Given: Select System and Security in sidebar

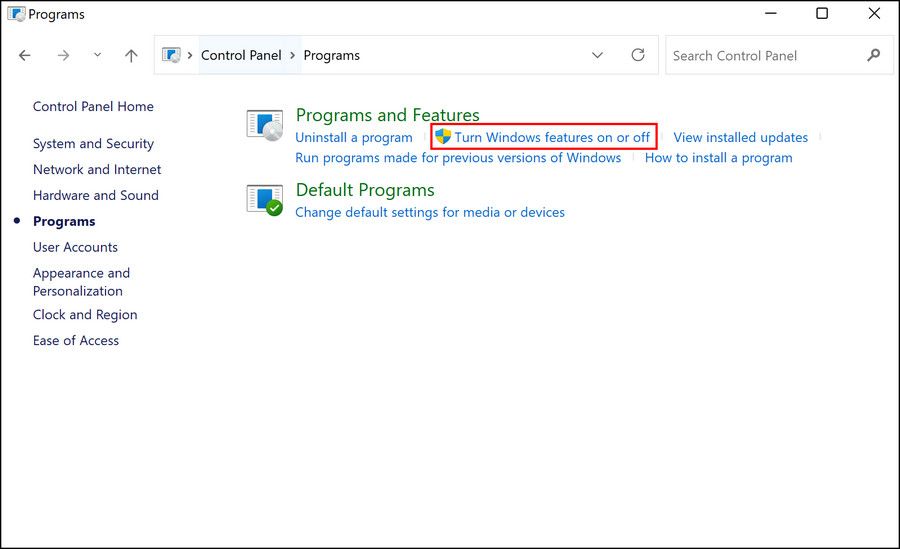Looking at the screenshot, I should [x=93, y=144].
